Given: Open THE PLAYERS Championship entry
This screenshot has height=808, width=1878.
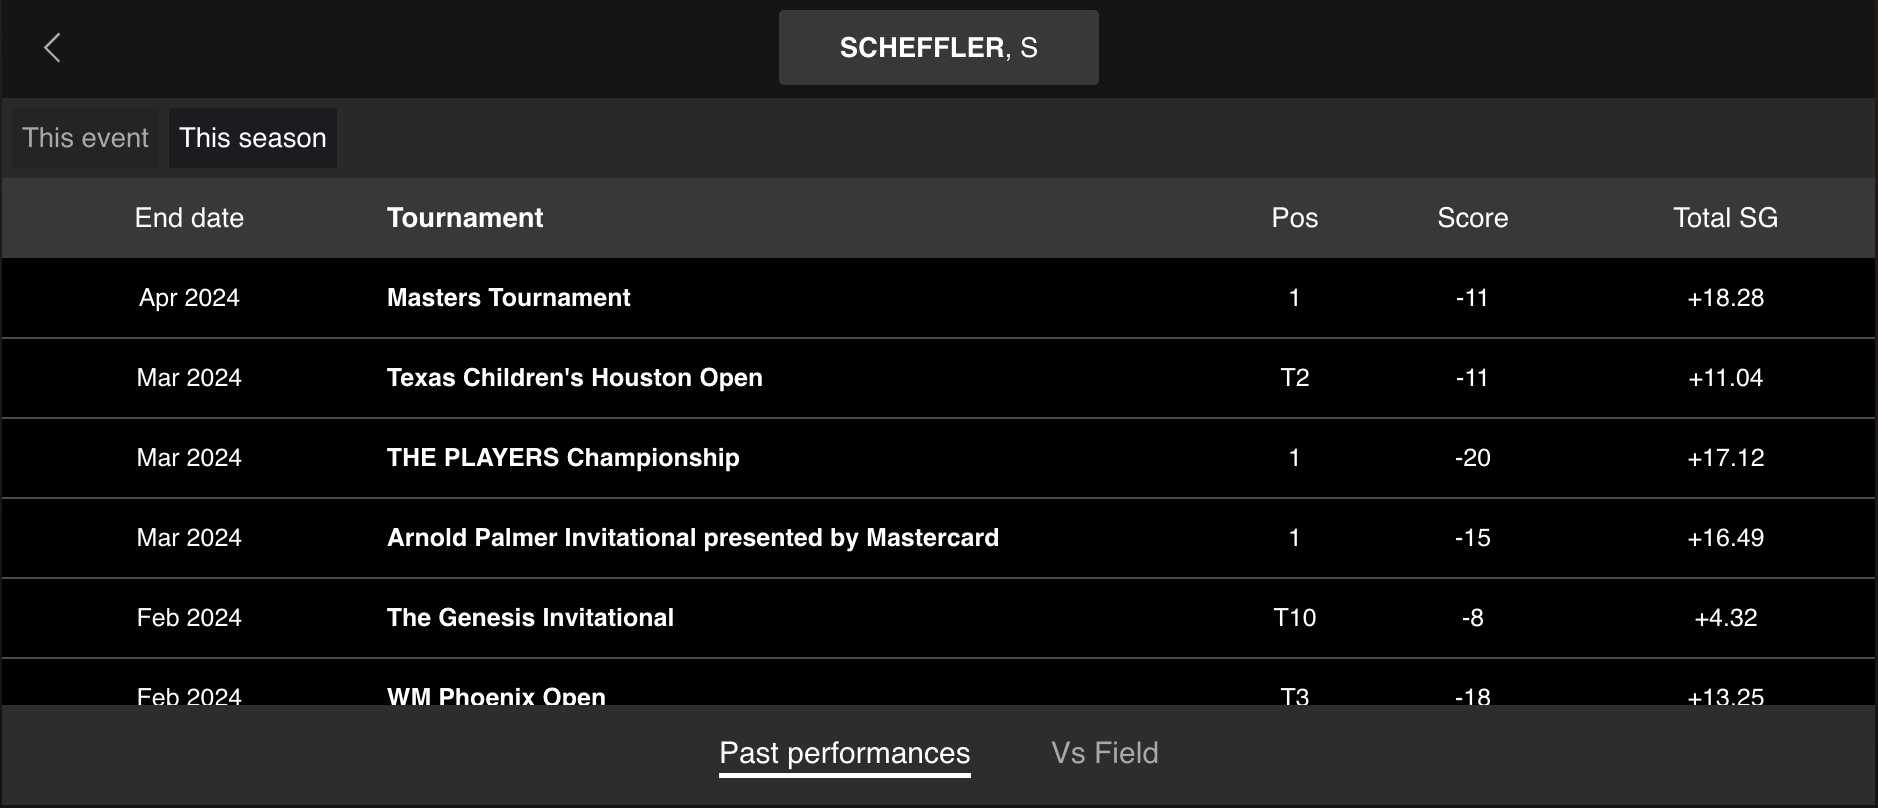Looking at the screenshot, I should coord(563,458).
